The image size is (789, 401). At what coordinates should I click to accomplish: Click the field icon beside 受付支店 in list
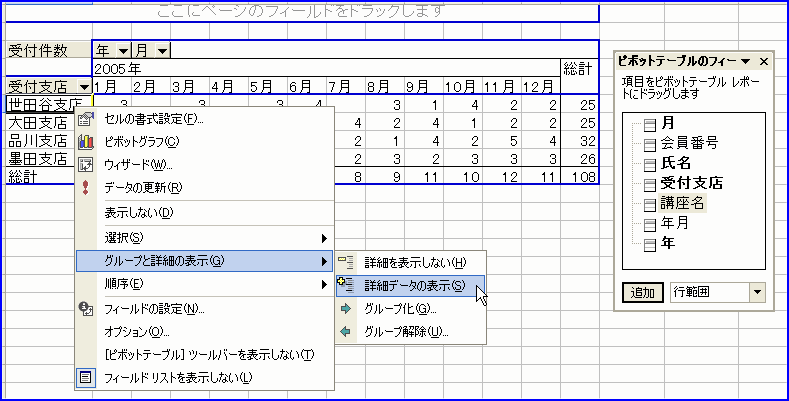(650, 185)
